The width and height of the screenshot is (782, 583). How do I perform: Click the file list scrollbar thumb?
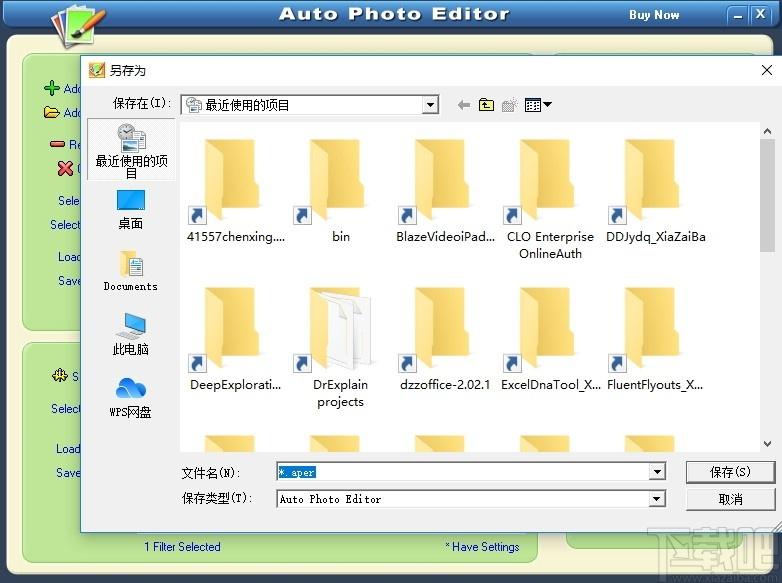click(767, 195)
